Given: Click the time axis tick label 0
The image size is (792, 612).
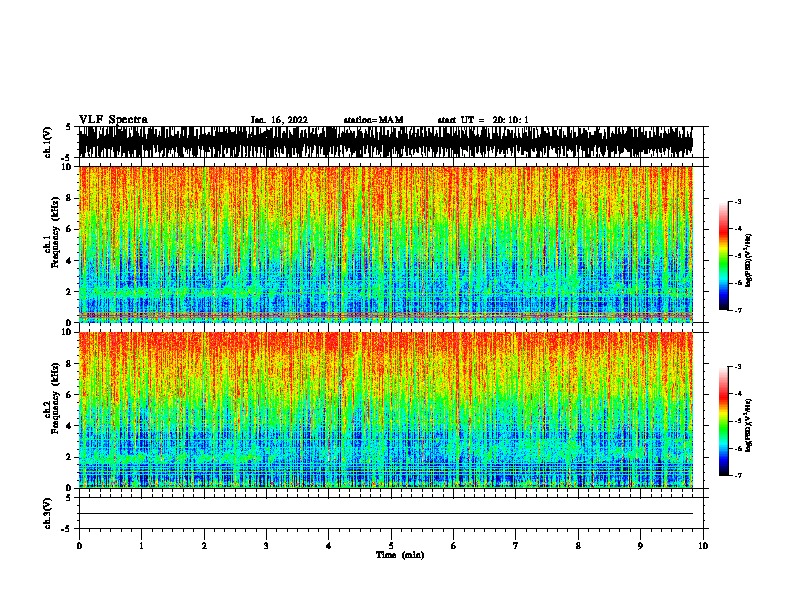Looking at the screenshot, I should tap(79, 546).
